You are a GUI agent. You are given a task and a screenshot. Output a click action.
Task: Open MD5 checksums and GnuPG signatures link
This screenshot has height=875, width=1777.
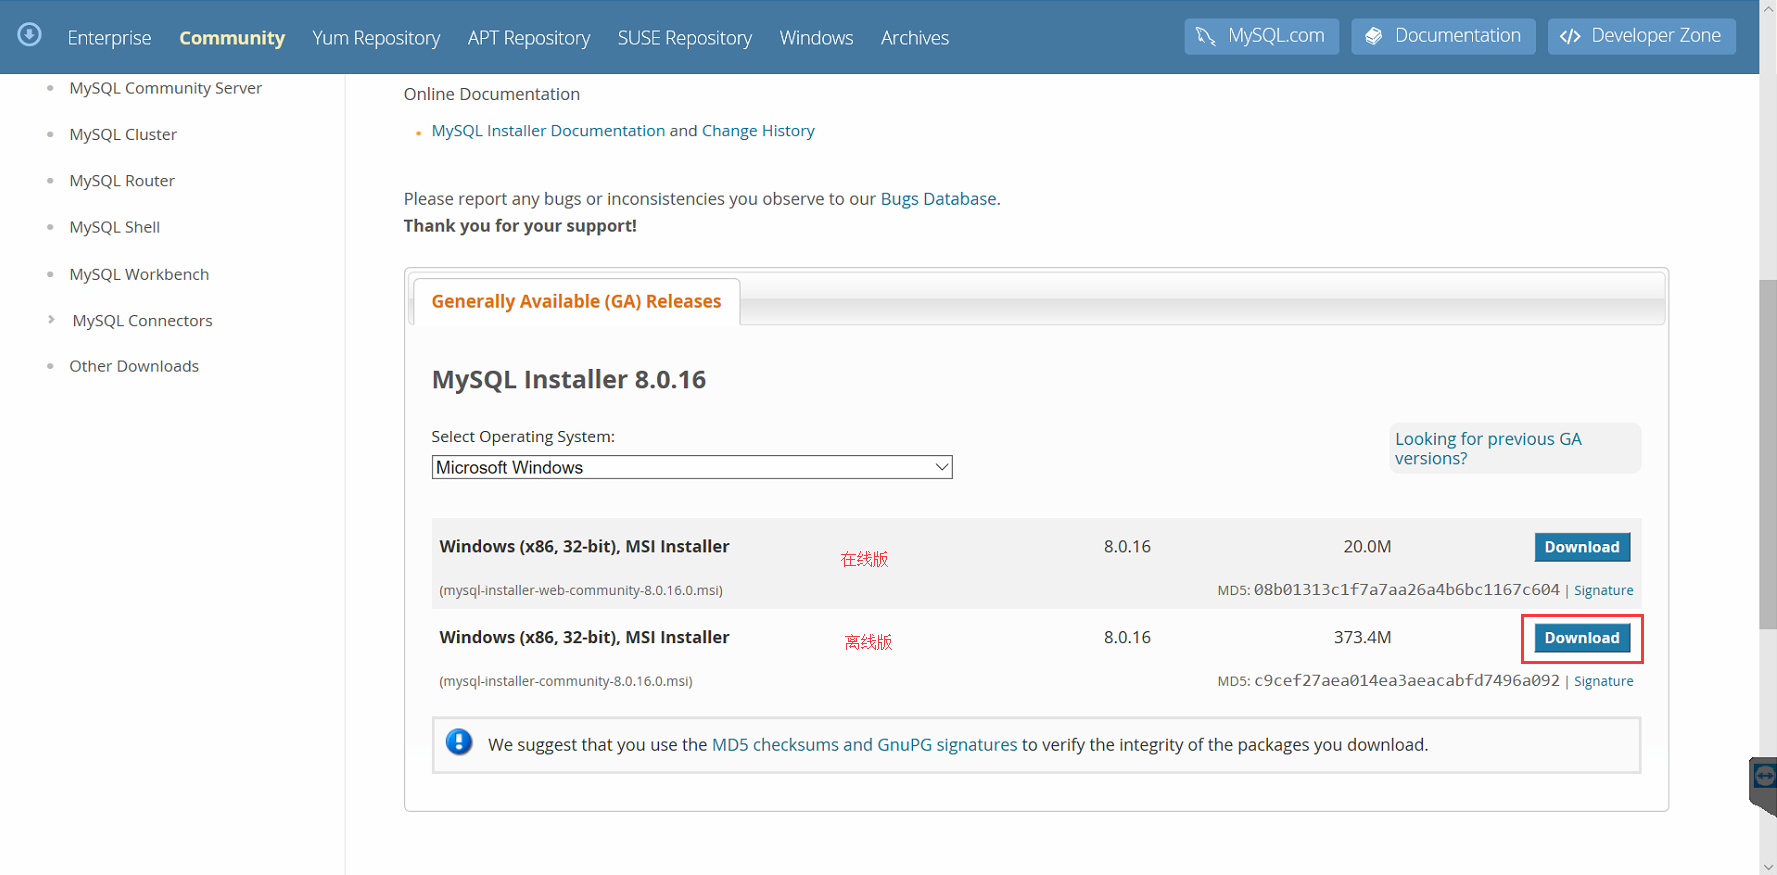(x=864, y=745)
